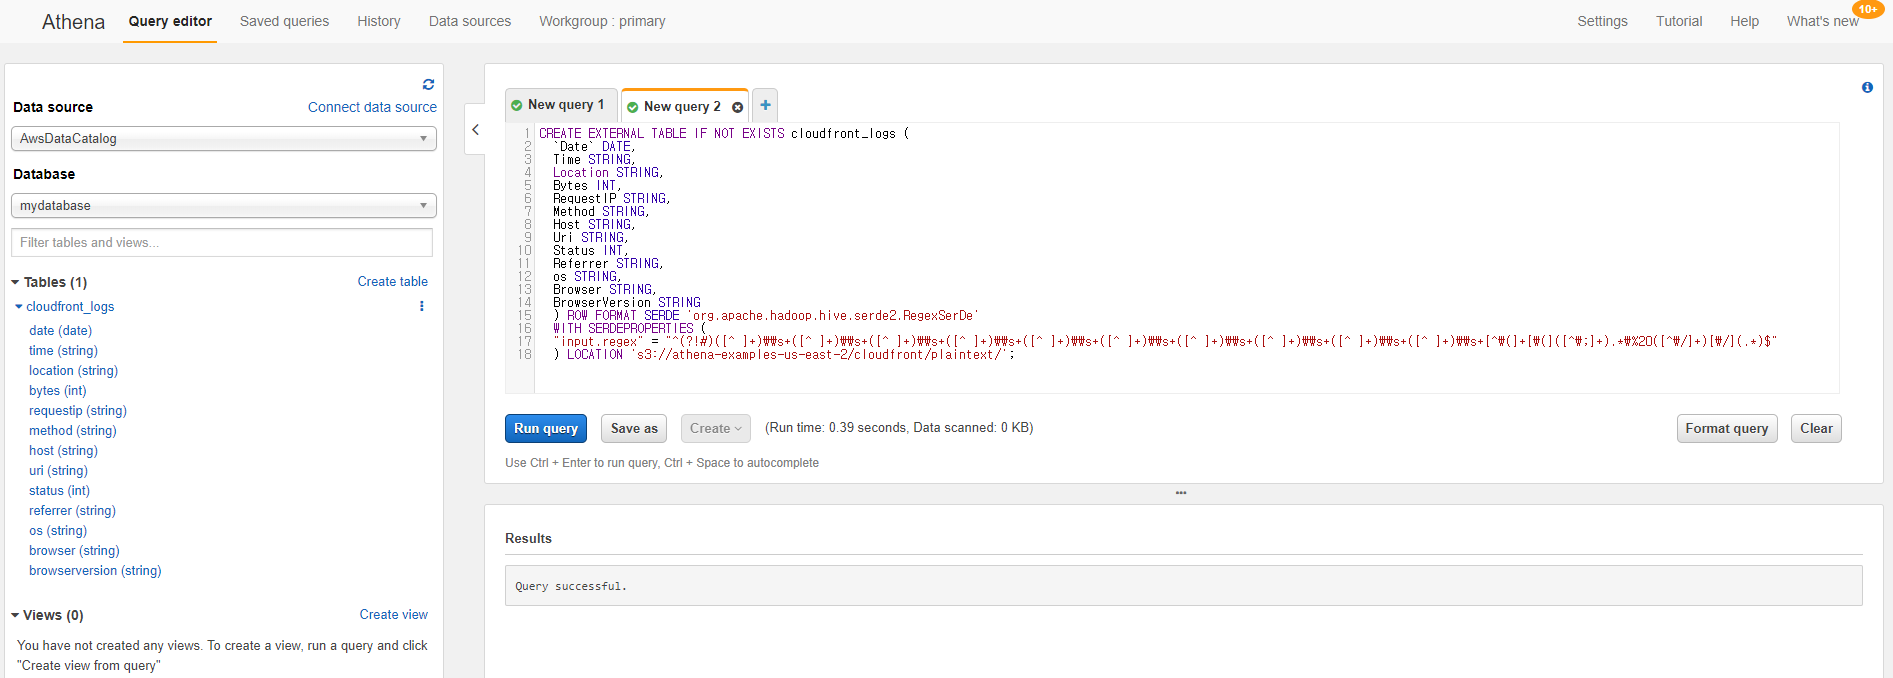Screen dimensions: 1893x678
Task: Select the referrer (string) column
Action: [x=72, y=511]
